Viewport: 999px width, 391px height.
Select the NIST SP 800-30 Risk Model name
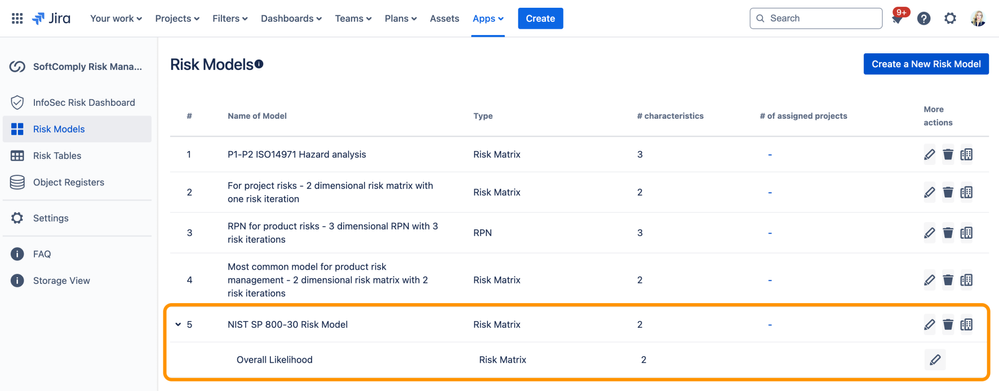(x=287, y=325)
